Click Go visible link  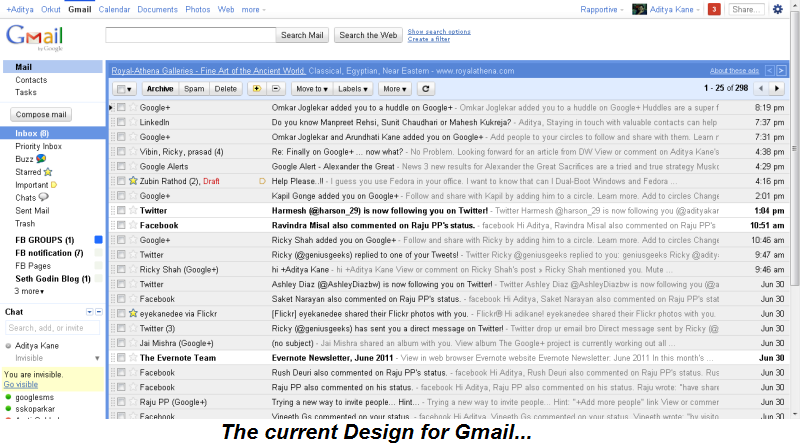[20, 384]
